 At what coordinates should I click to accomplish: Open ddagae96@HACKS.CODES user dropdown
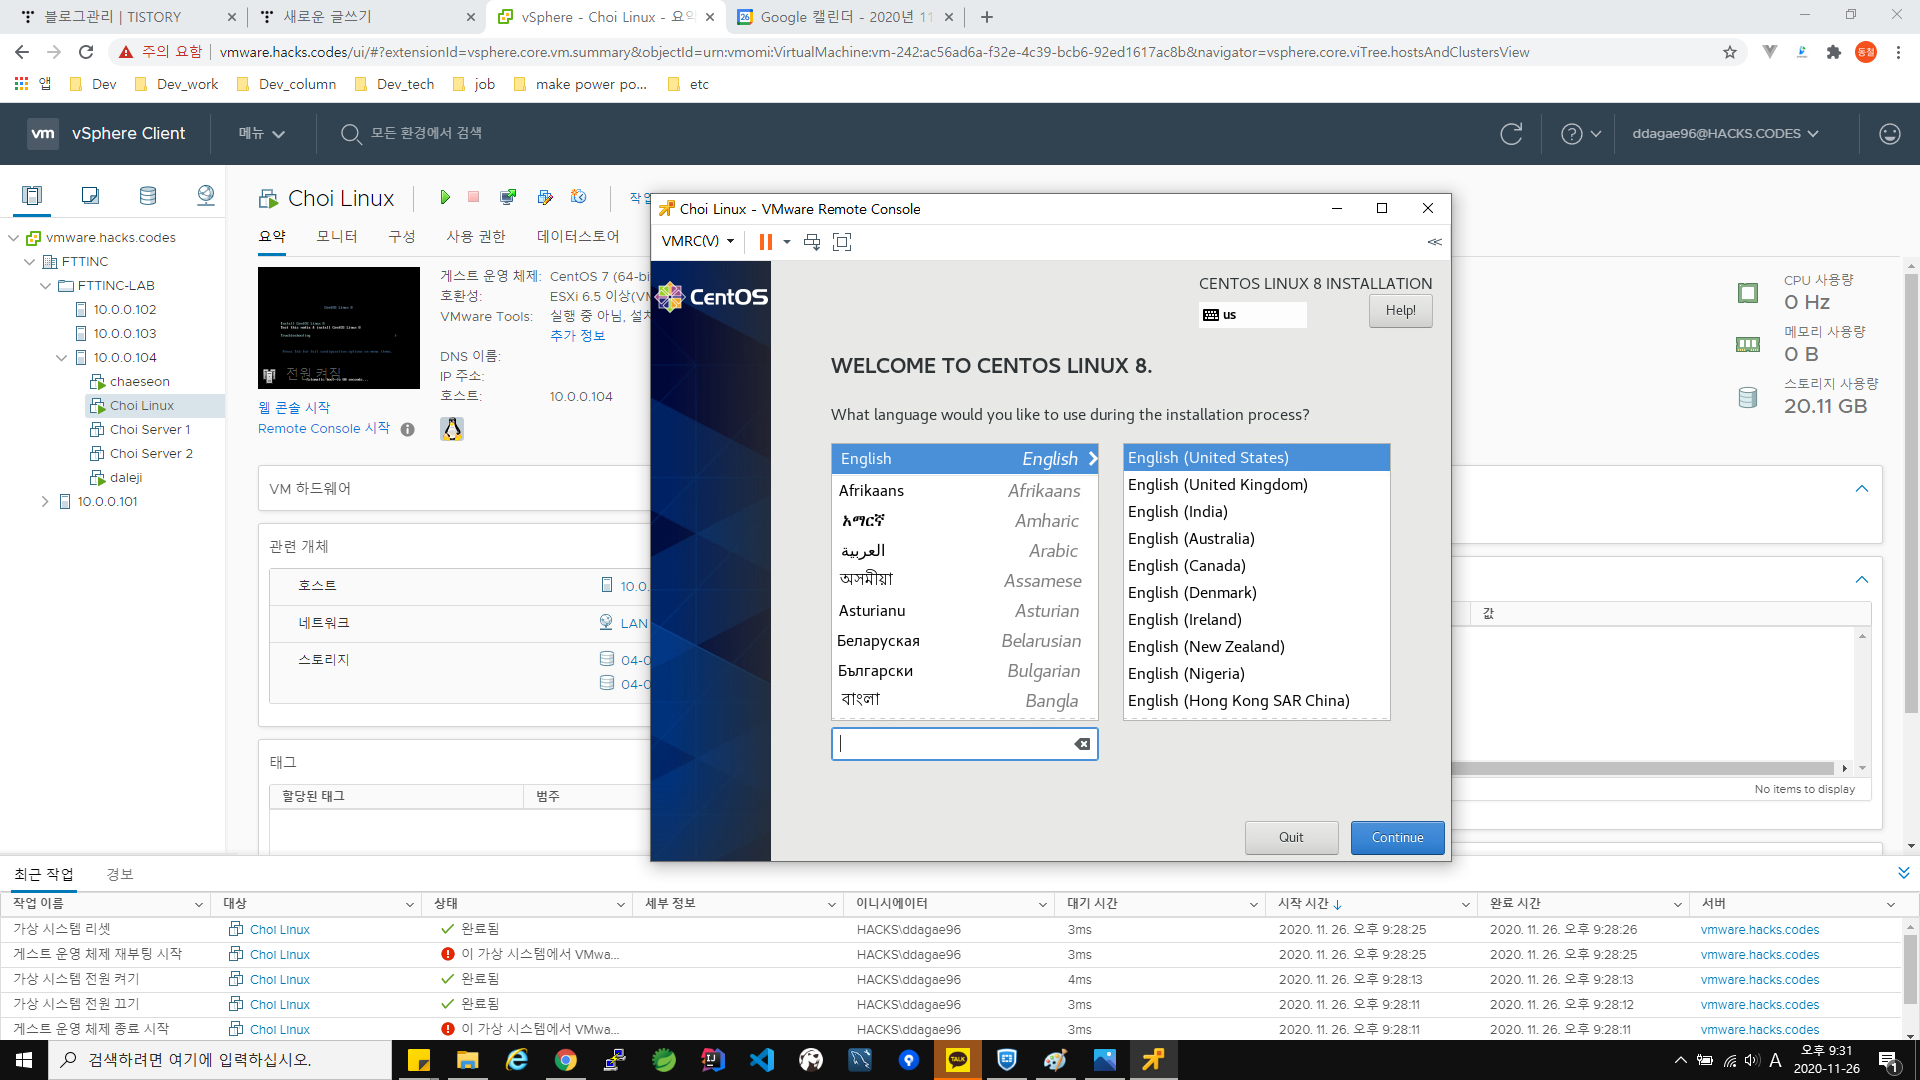[x=1725, y=133]
